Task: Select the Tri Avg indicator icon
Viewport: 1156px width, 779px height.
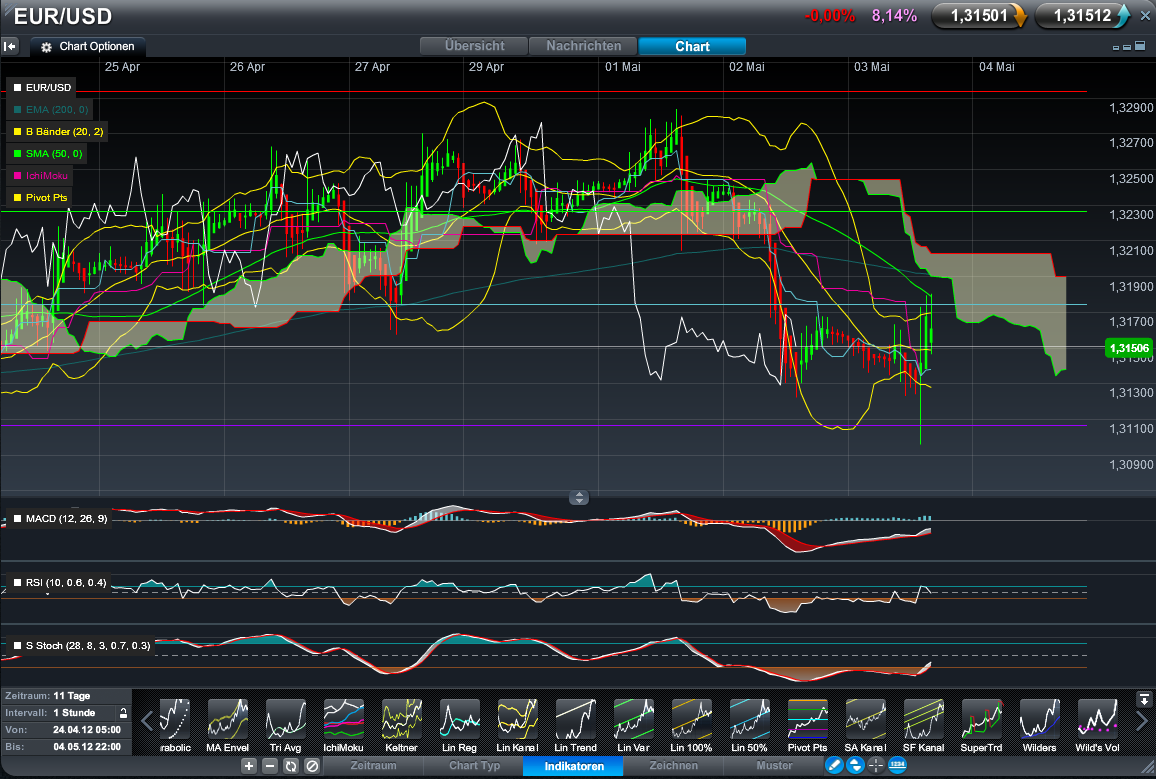Action: click(x=285, y=719)
